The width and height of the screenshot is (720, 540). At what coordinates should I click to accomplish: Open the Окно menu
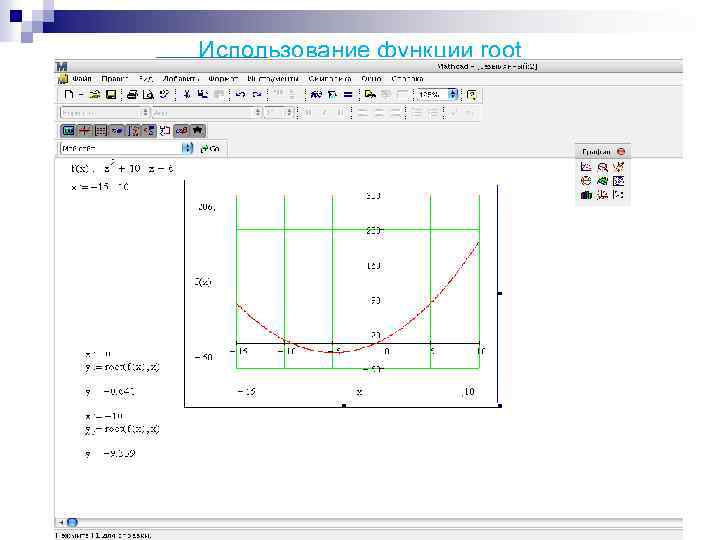click(371, 79)
